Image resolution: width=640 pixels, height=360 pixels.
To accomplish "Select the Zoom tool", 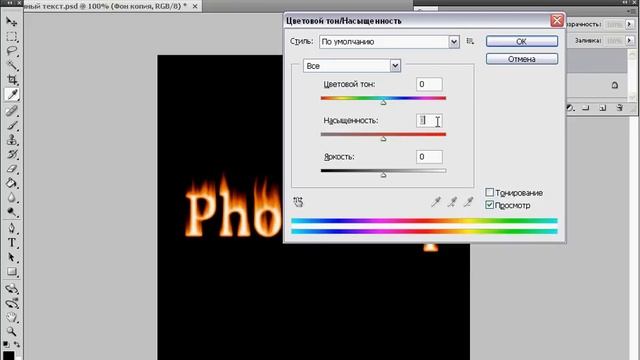I will (11, 331).
